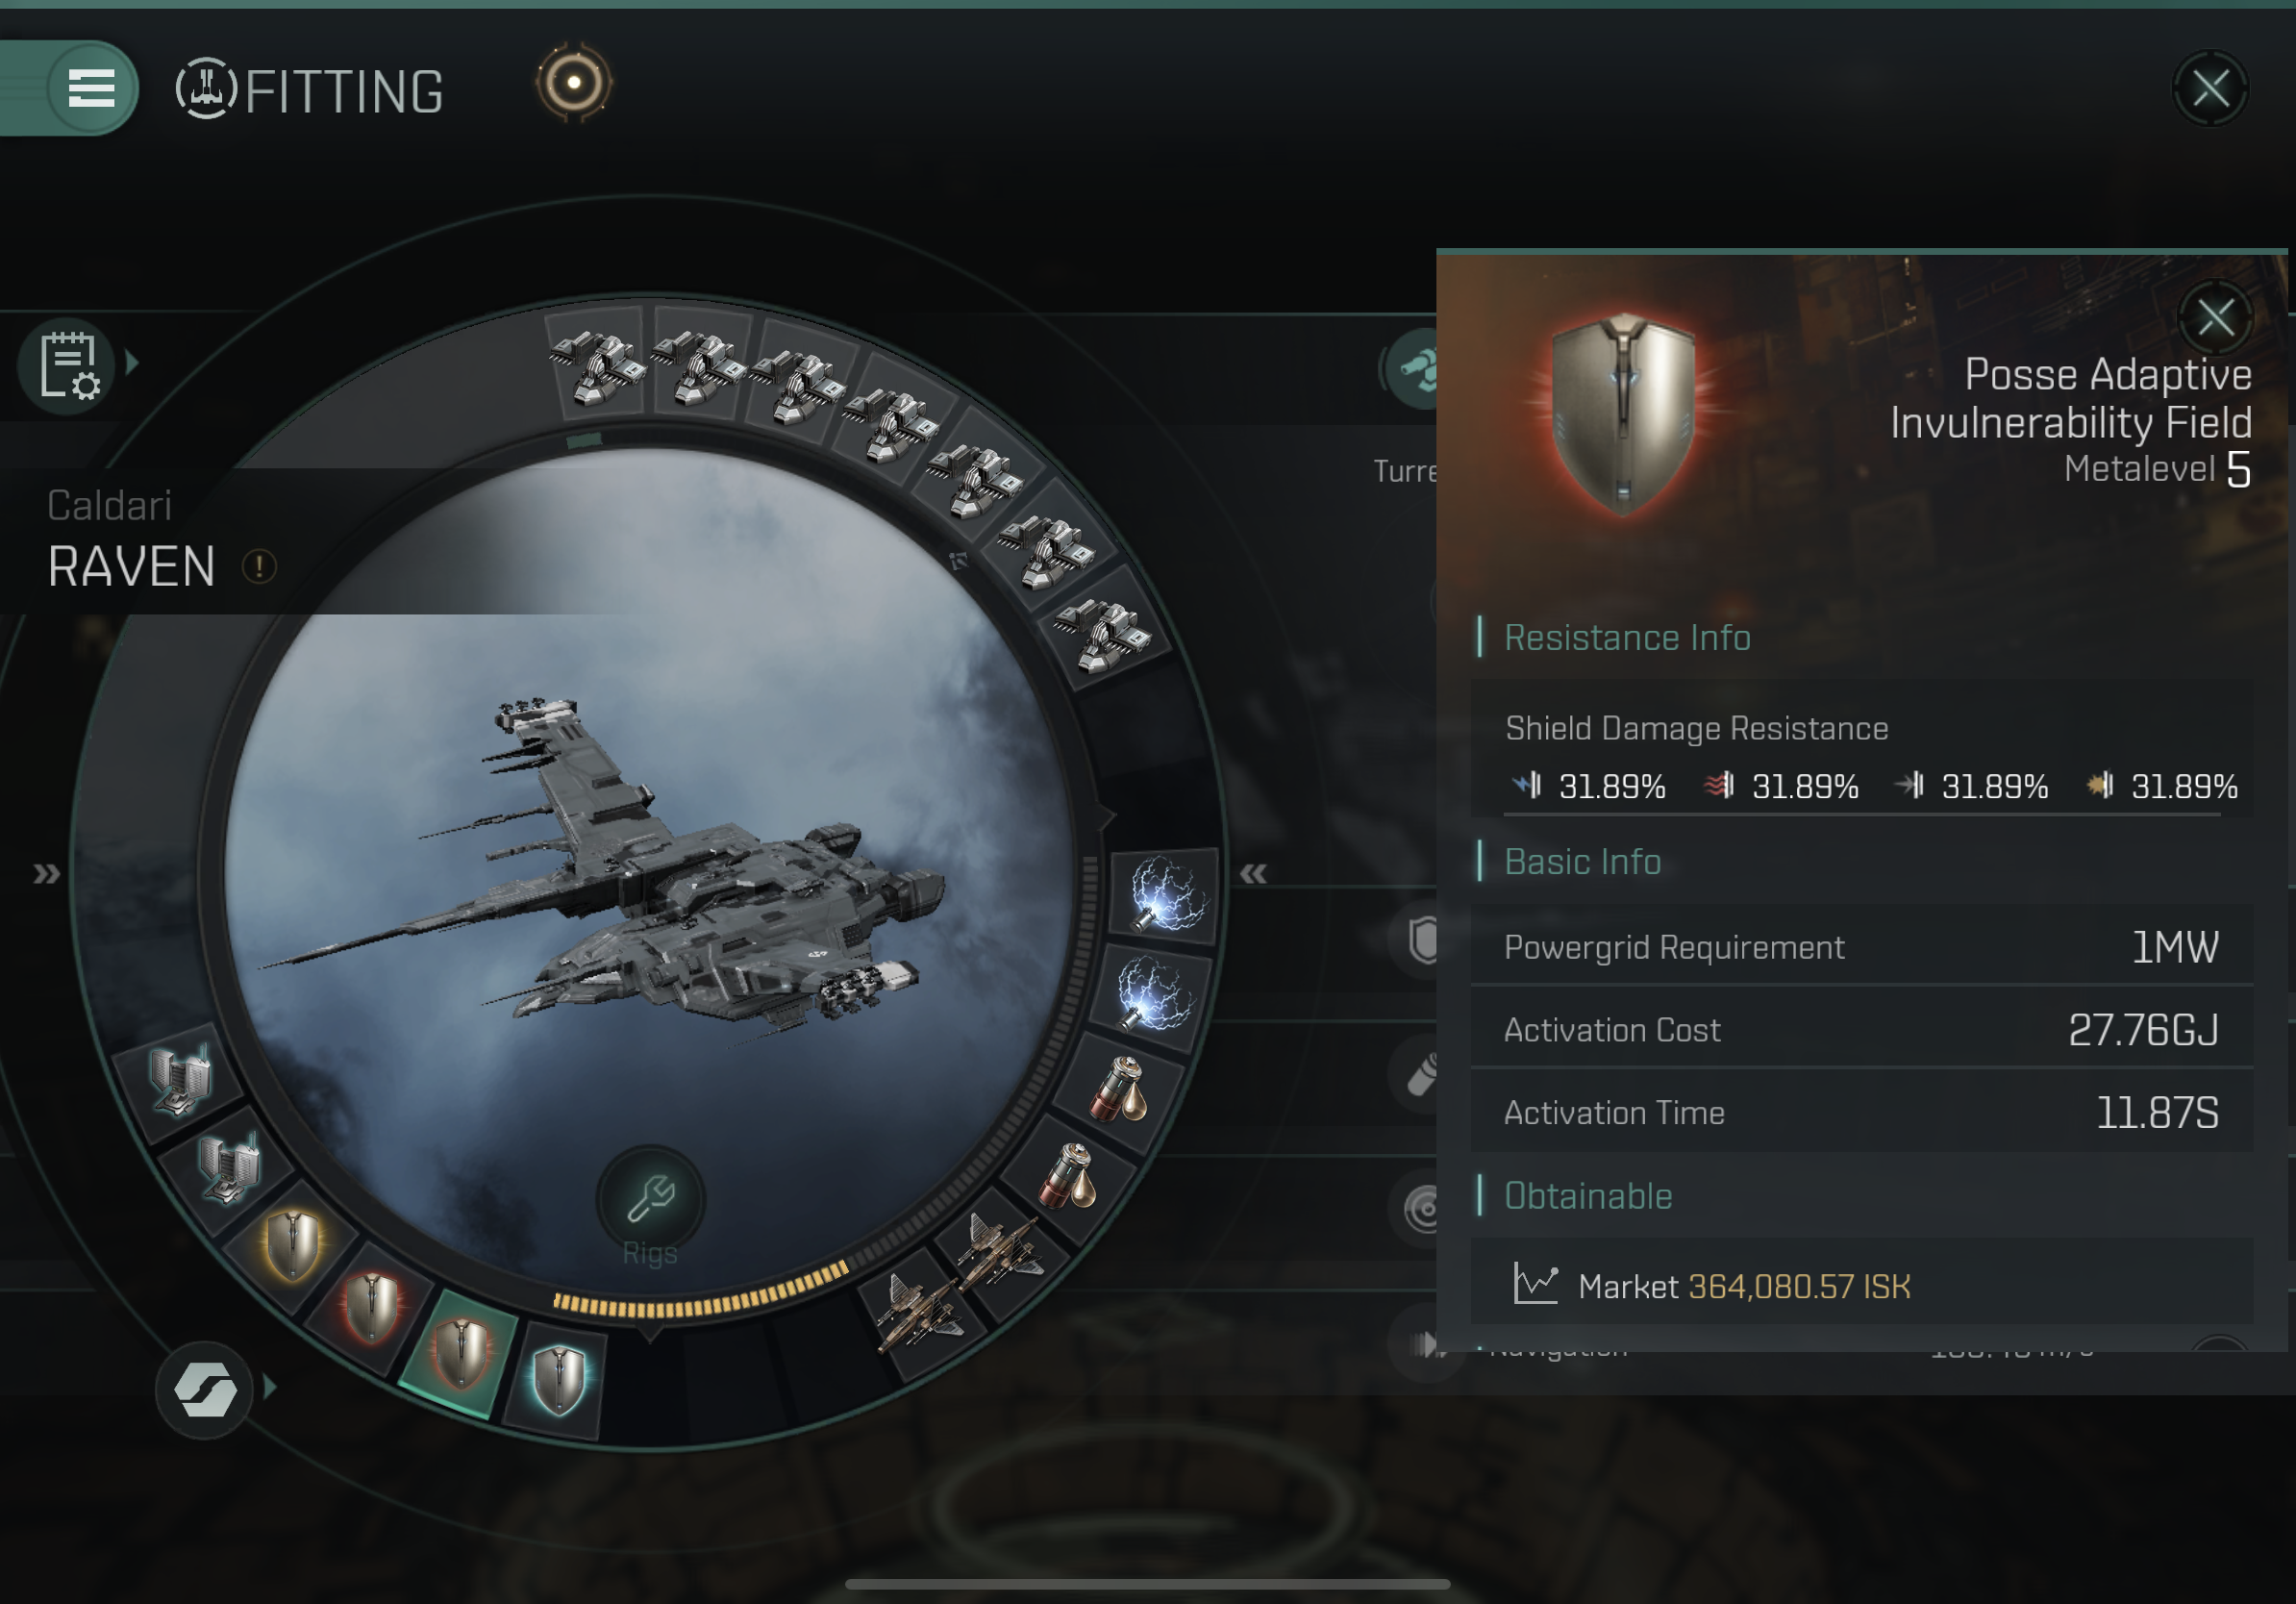Select the gold-glow shield hardener module
The image size is (2296, 1604).
point(293,1244)
